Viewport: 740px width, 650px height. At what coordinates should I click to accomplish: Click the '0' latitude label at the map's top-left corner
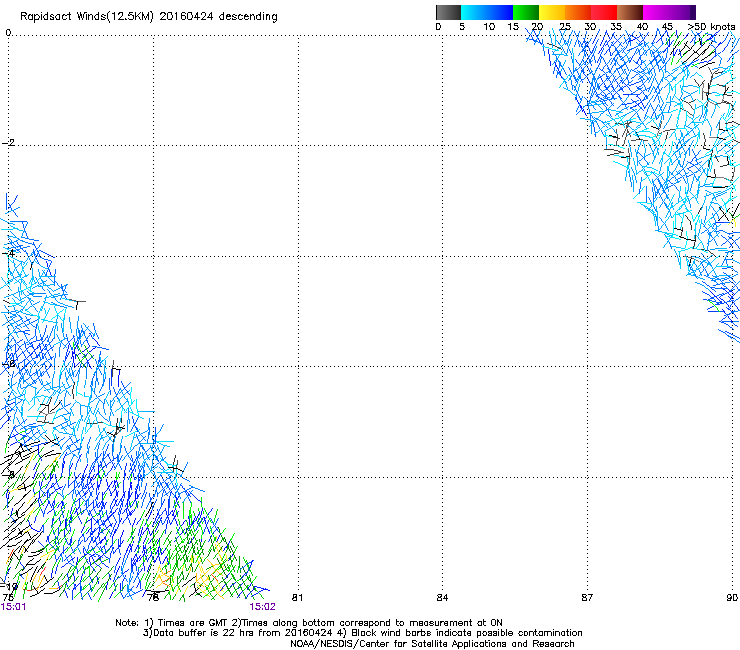pos(8,33)
